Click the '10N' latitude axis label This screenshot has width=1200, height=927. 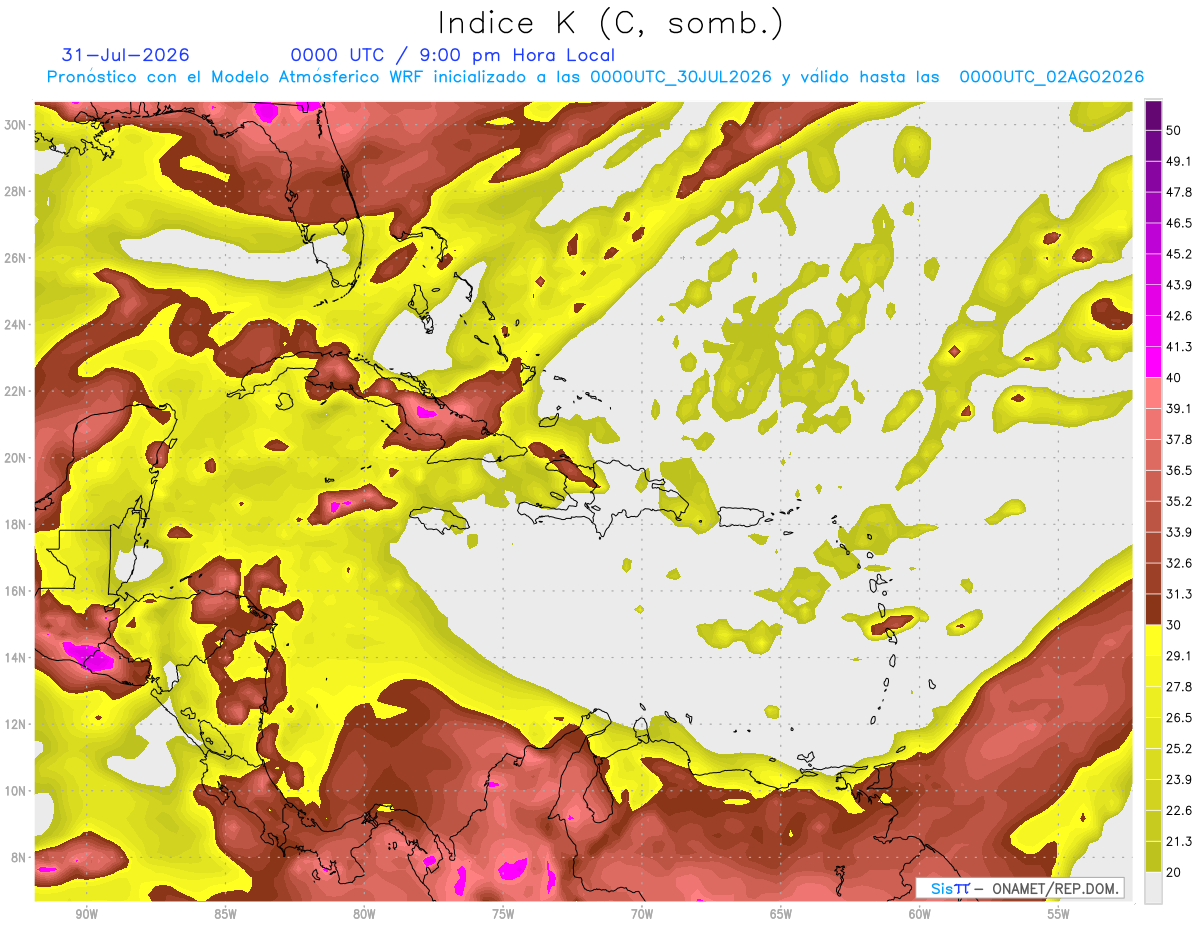click(x=15, y=791)
